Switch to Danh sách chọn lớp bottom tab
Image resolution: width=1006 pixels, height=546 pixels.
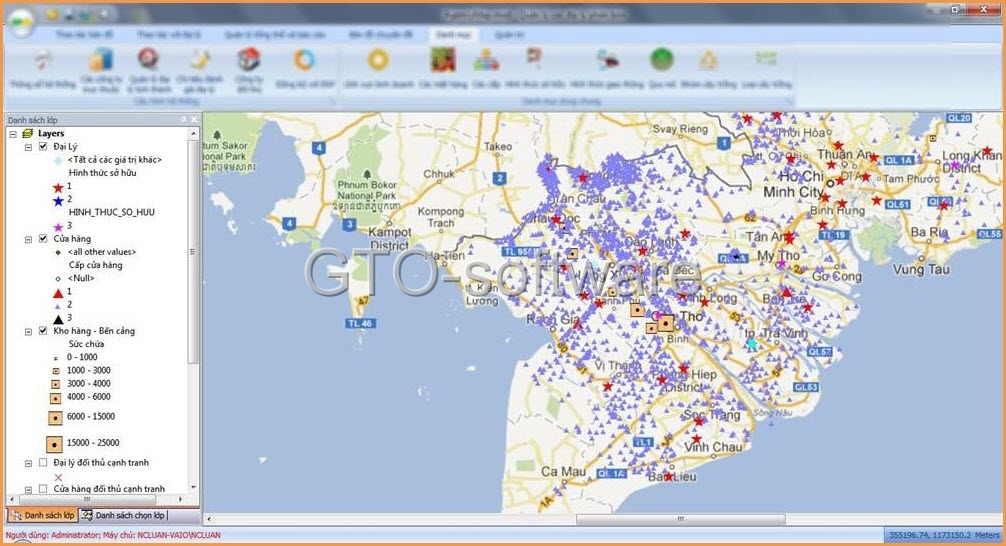coord(123,515)
